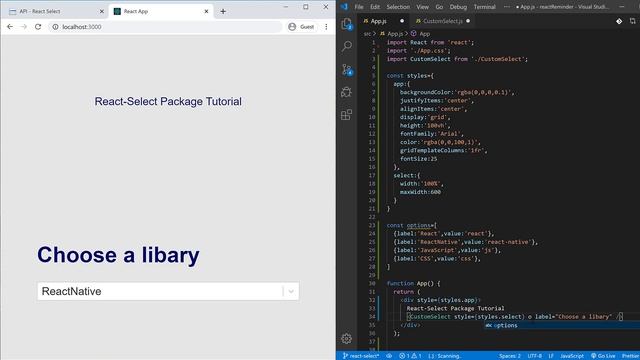The image size is (640, 360).
Task: Click the 'Choose a libary' heading
Action: pyautogui.click(x=118, y=255)
